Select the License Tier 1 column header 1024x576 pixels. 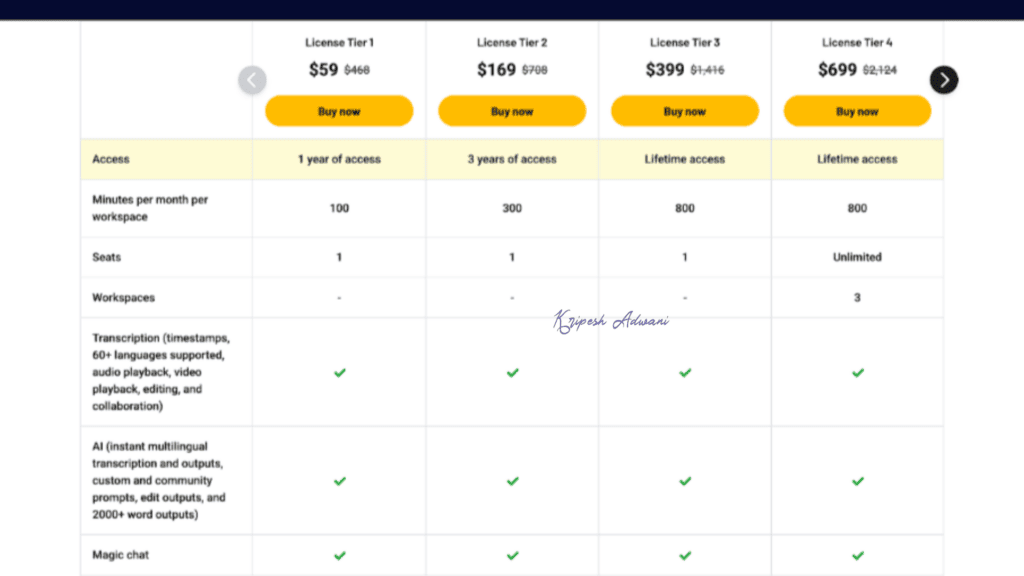[x=339, y=43]
